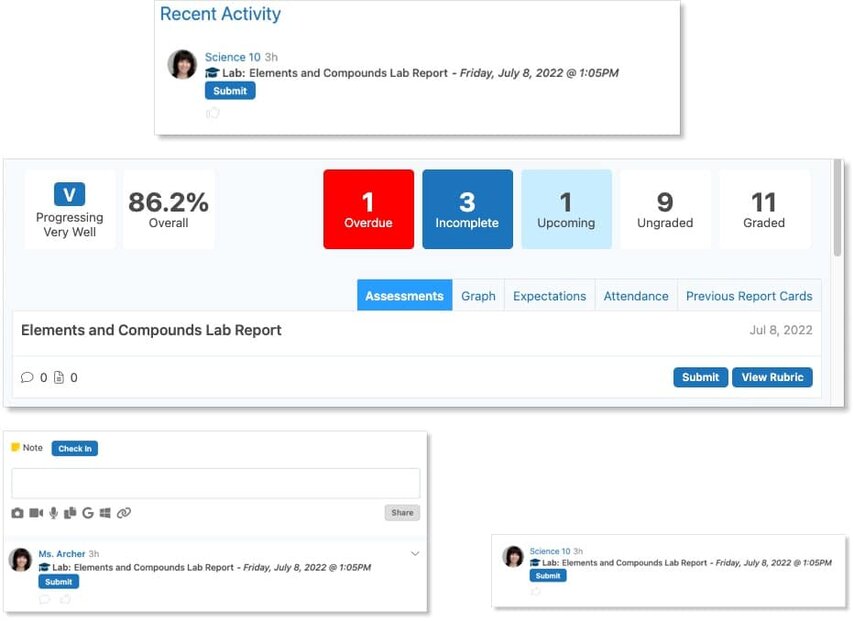The width and height of the screenshot is (854, 621).
Task: Click the Google icon under the note box
Action: pyautogui.click(x=88, y=513)
